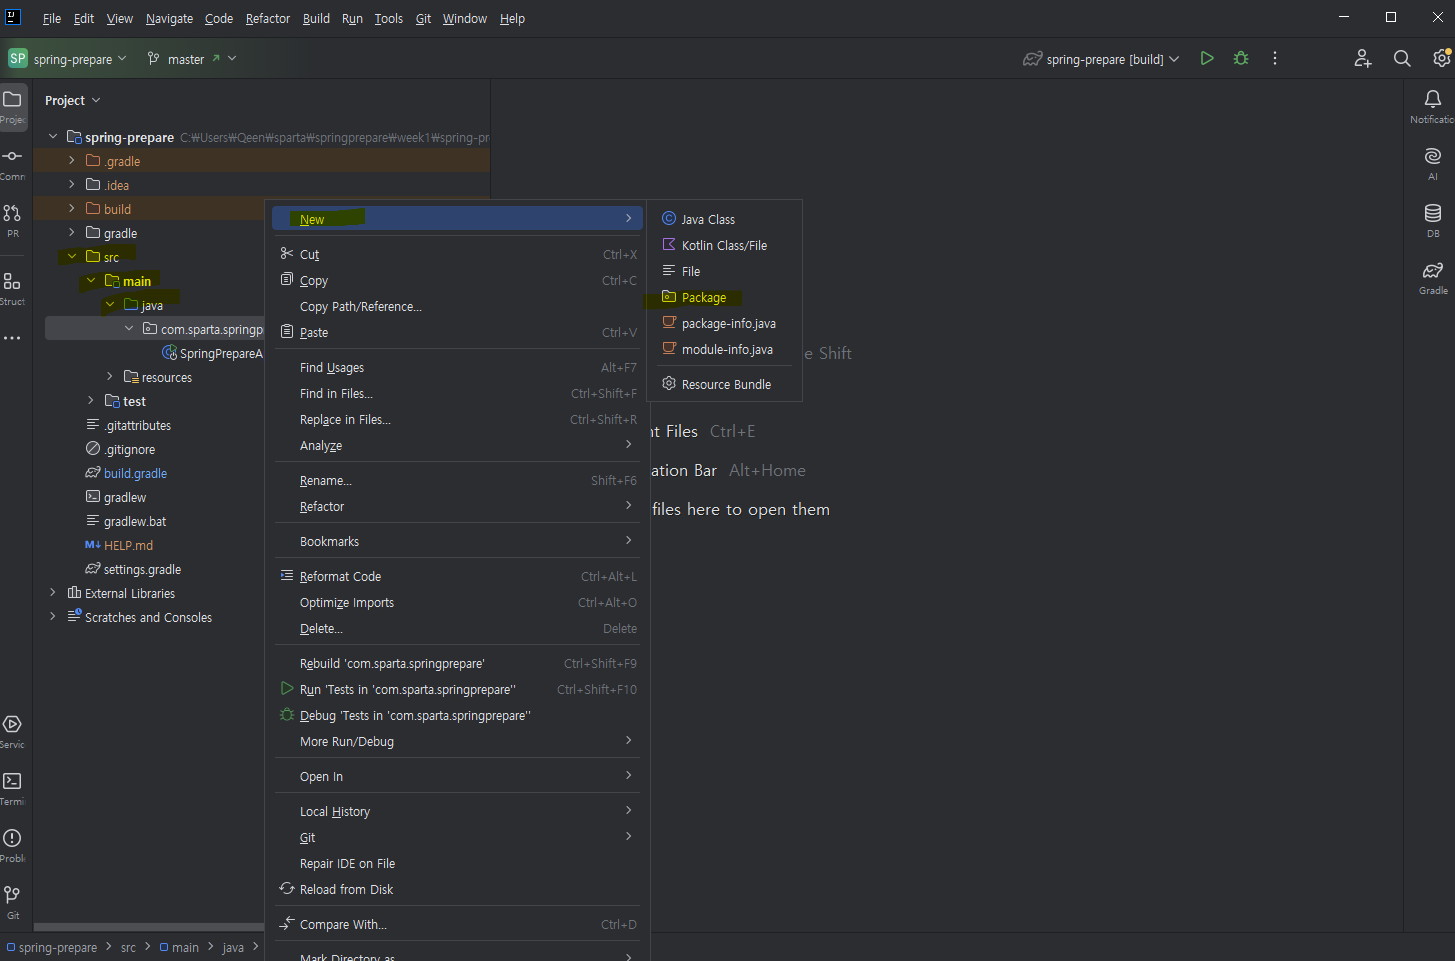Click the Code With Me icon
The width and height of the screenshot is (1455, 961).
coord(1363,59)
